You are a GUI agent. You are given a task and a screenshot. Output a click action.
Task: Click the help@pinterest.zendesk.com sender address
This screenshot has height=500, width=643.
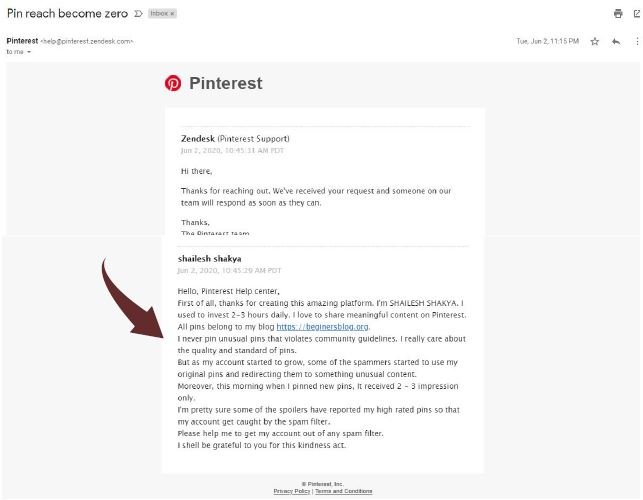(x=87, y=41)
